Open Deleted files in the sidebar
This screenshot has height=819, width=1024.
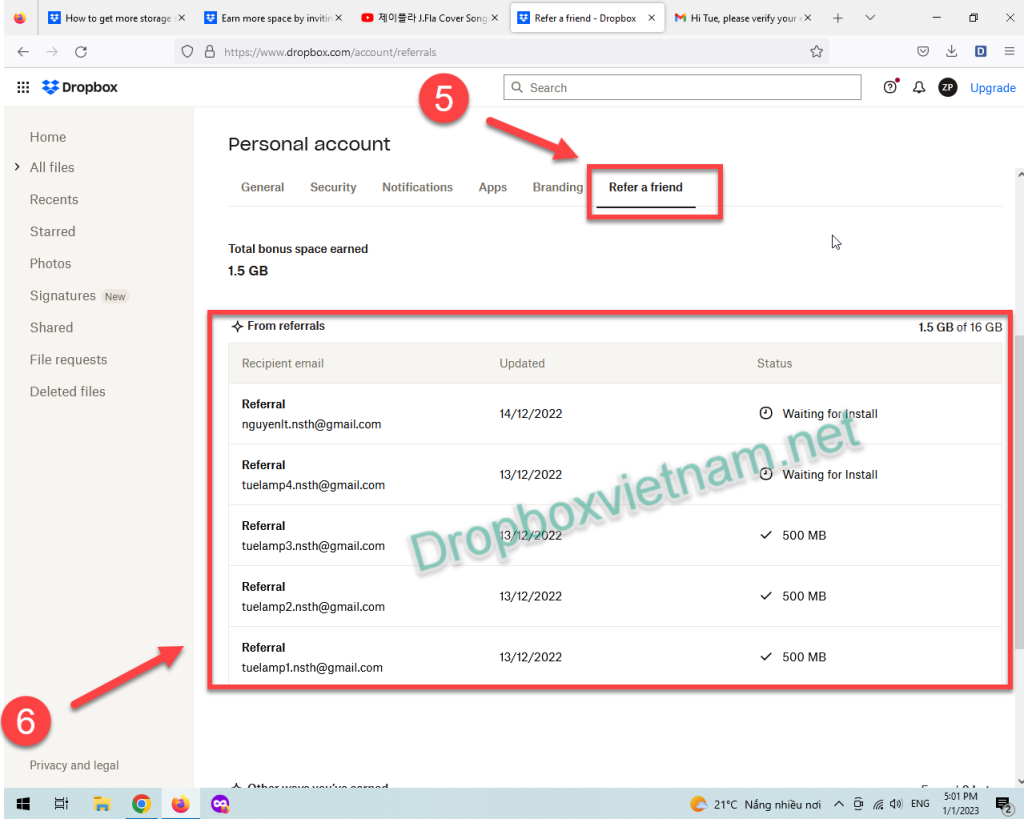pyautogui.click(x=67, y=392)
